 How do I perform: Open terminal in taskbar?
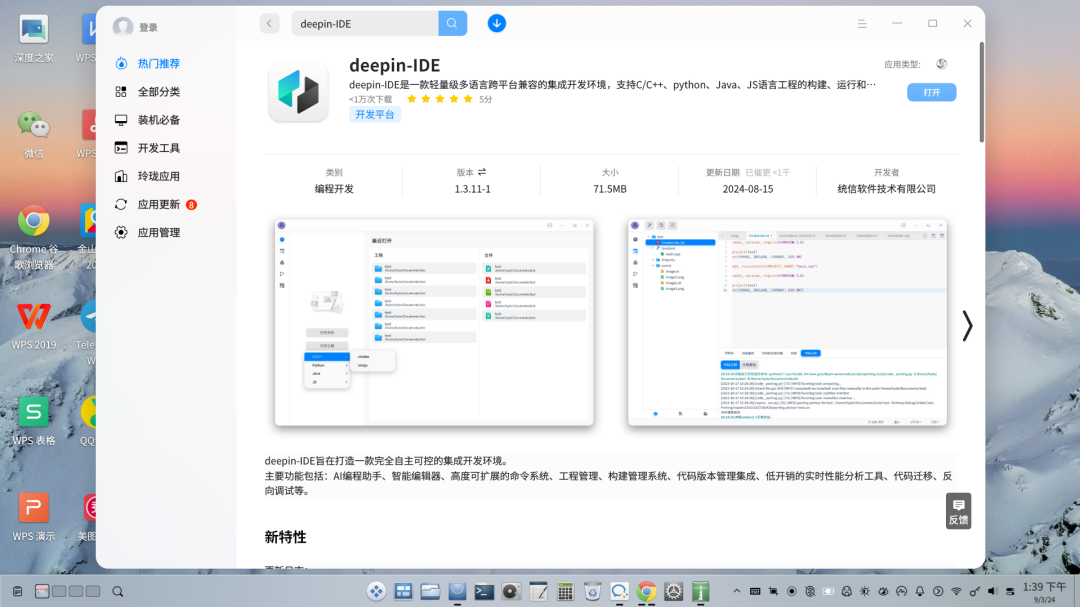click(x=484, y=591)
